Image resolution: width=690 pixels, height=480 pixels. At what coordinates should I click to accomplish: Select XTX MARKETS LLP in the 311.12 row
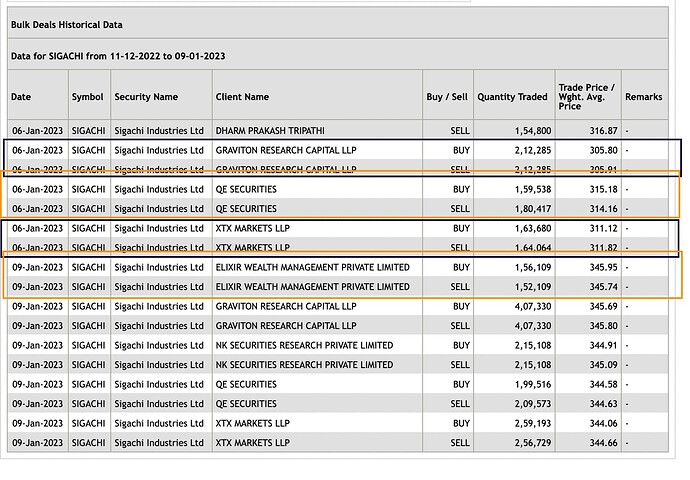coord(253,228)
